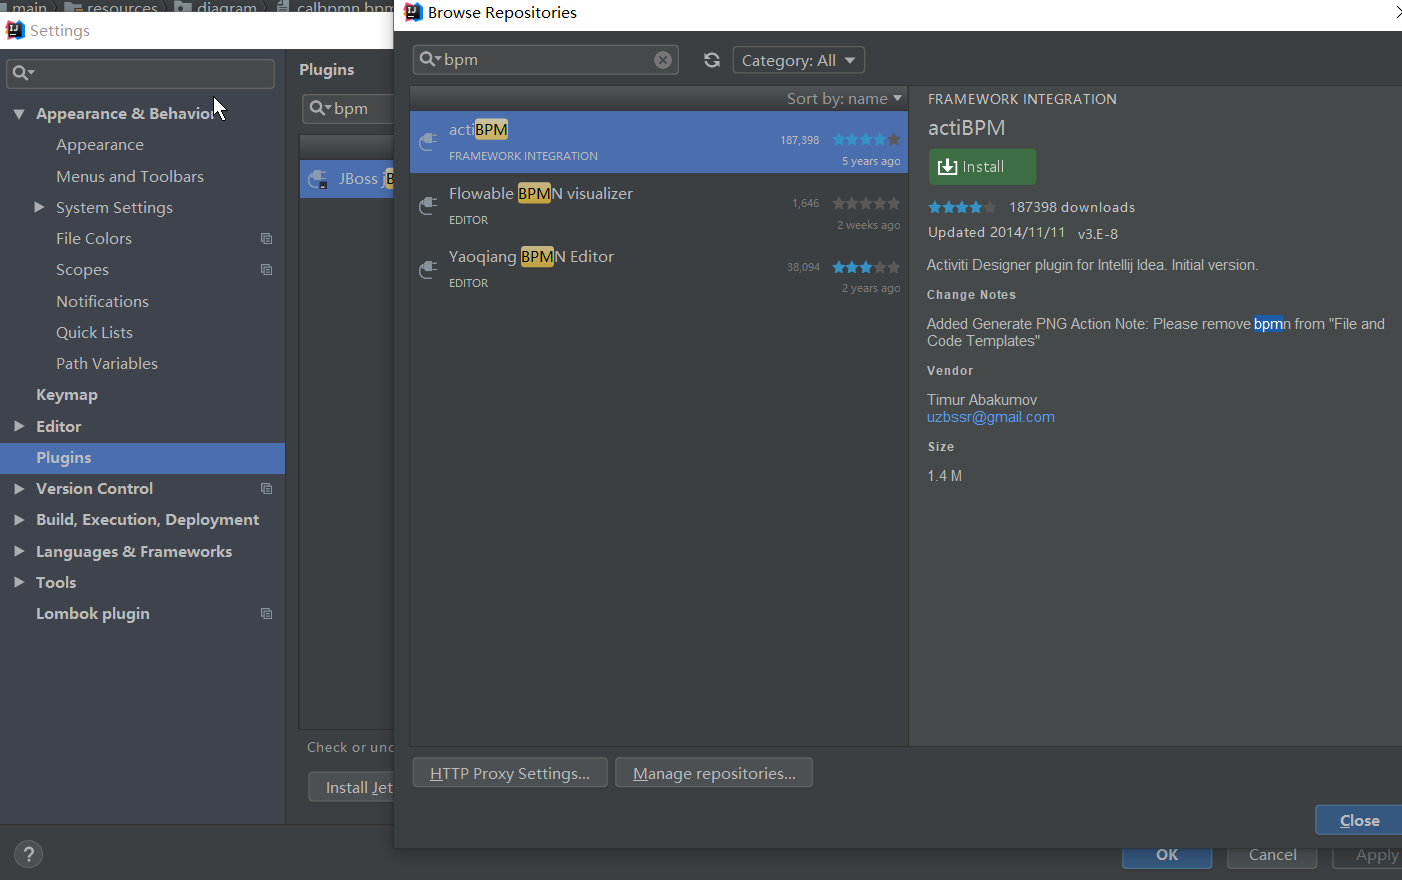Screen dimensions: 1402x880
Task: Expand the Editor section
Action: click(x=19, y=426)
